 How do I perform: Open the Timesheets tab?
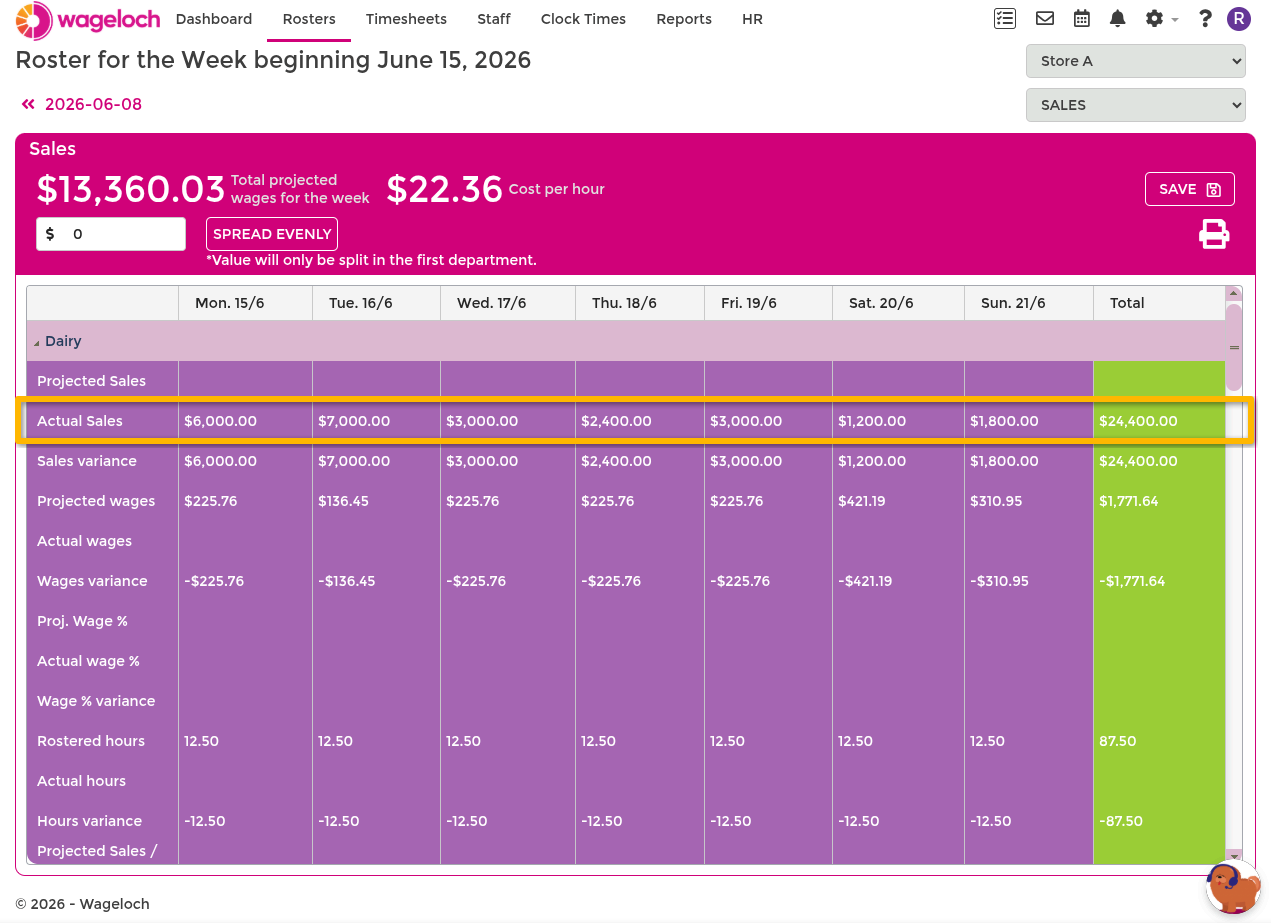[406, 19]
